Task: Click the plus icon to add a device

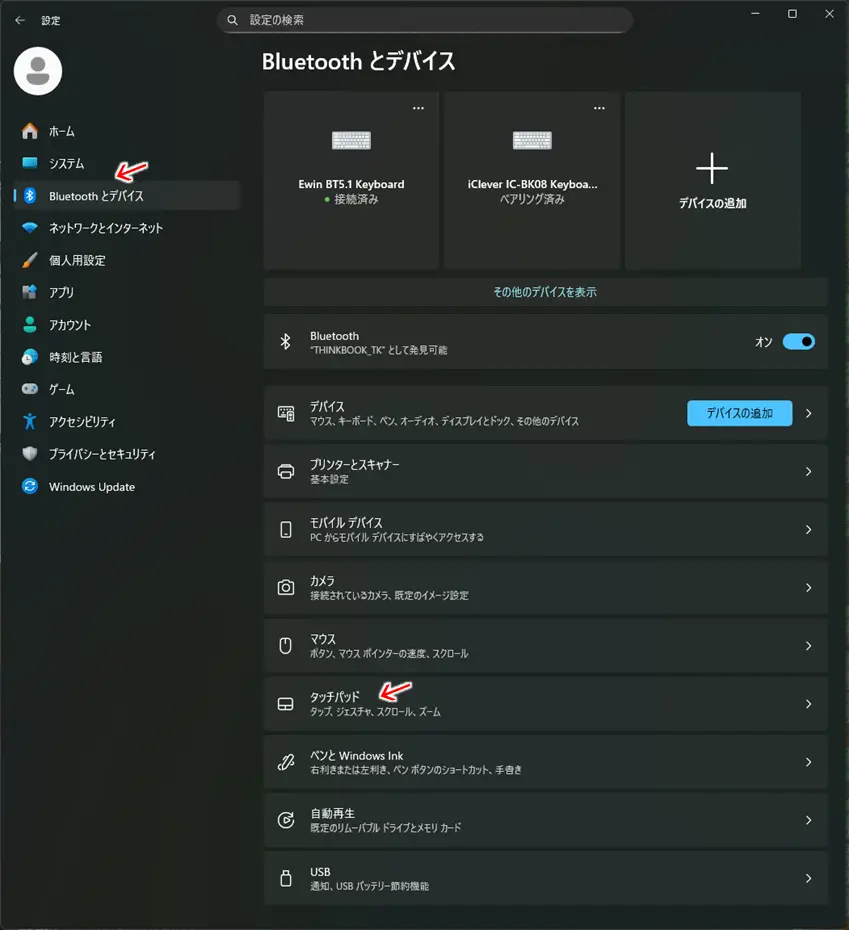Action: coord(712,169)
